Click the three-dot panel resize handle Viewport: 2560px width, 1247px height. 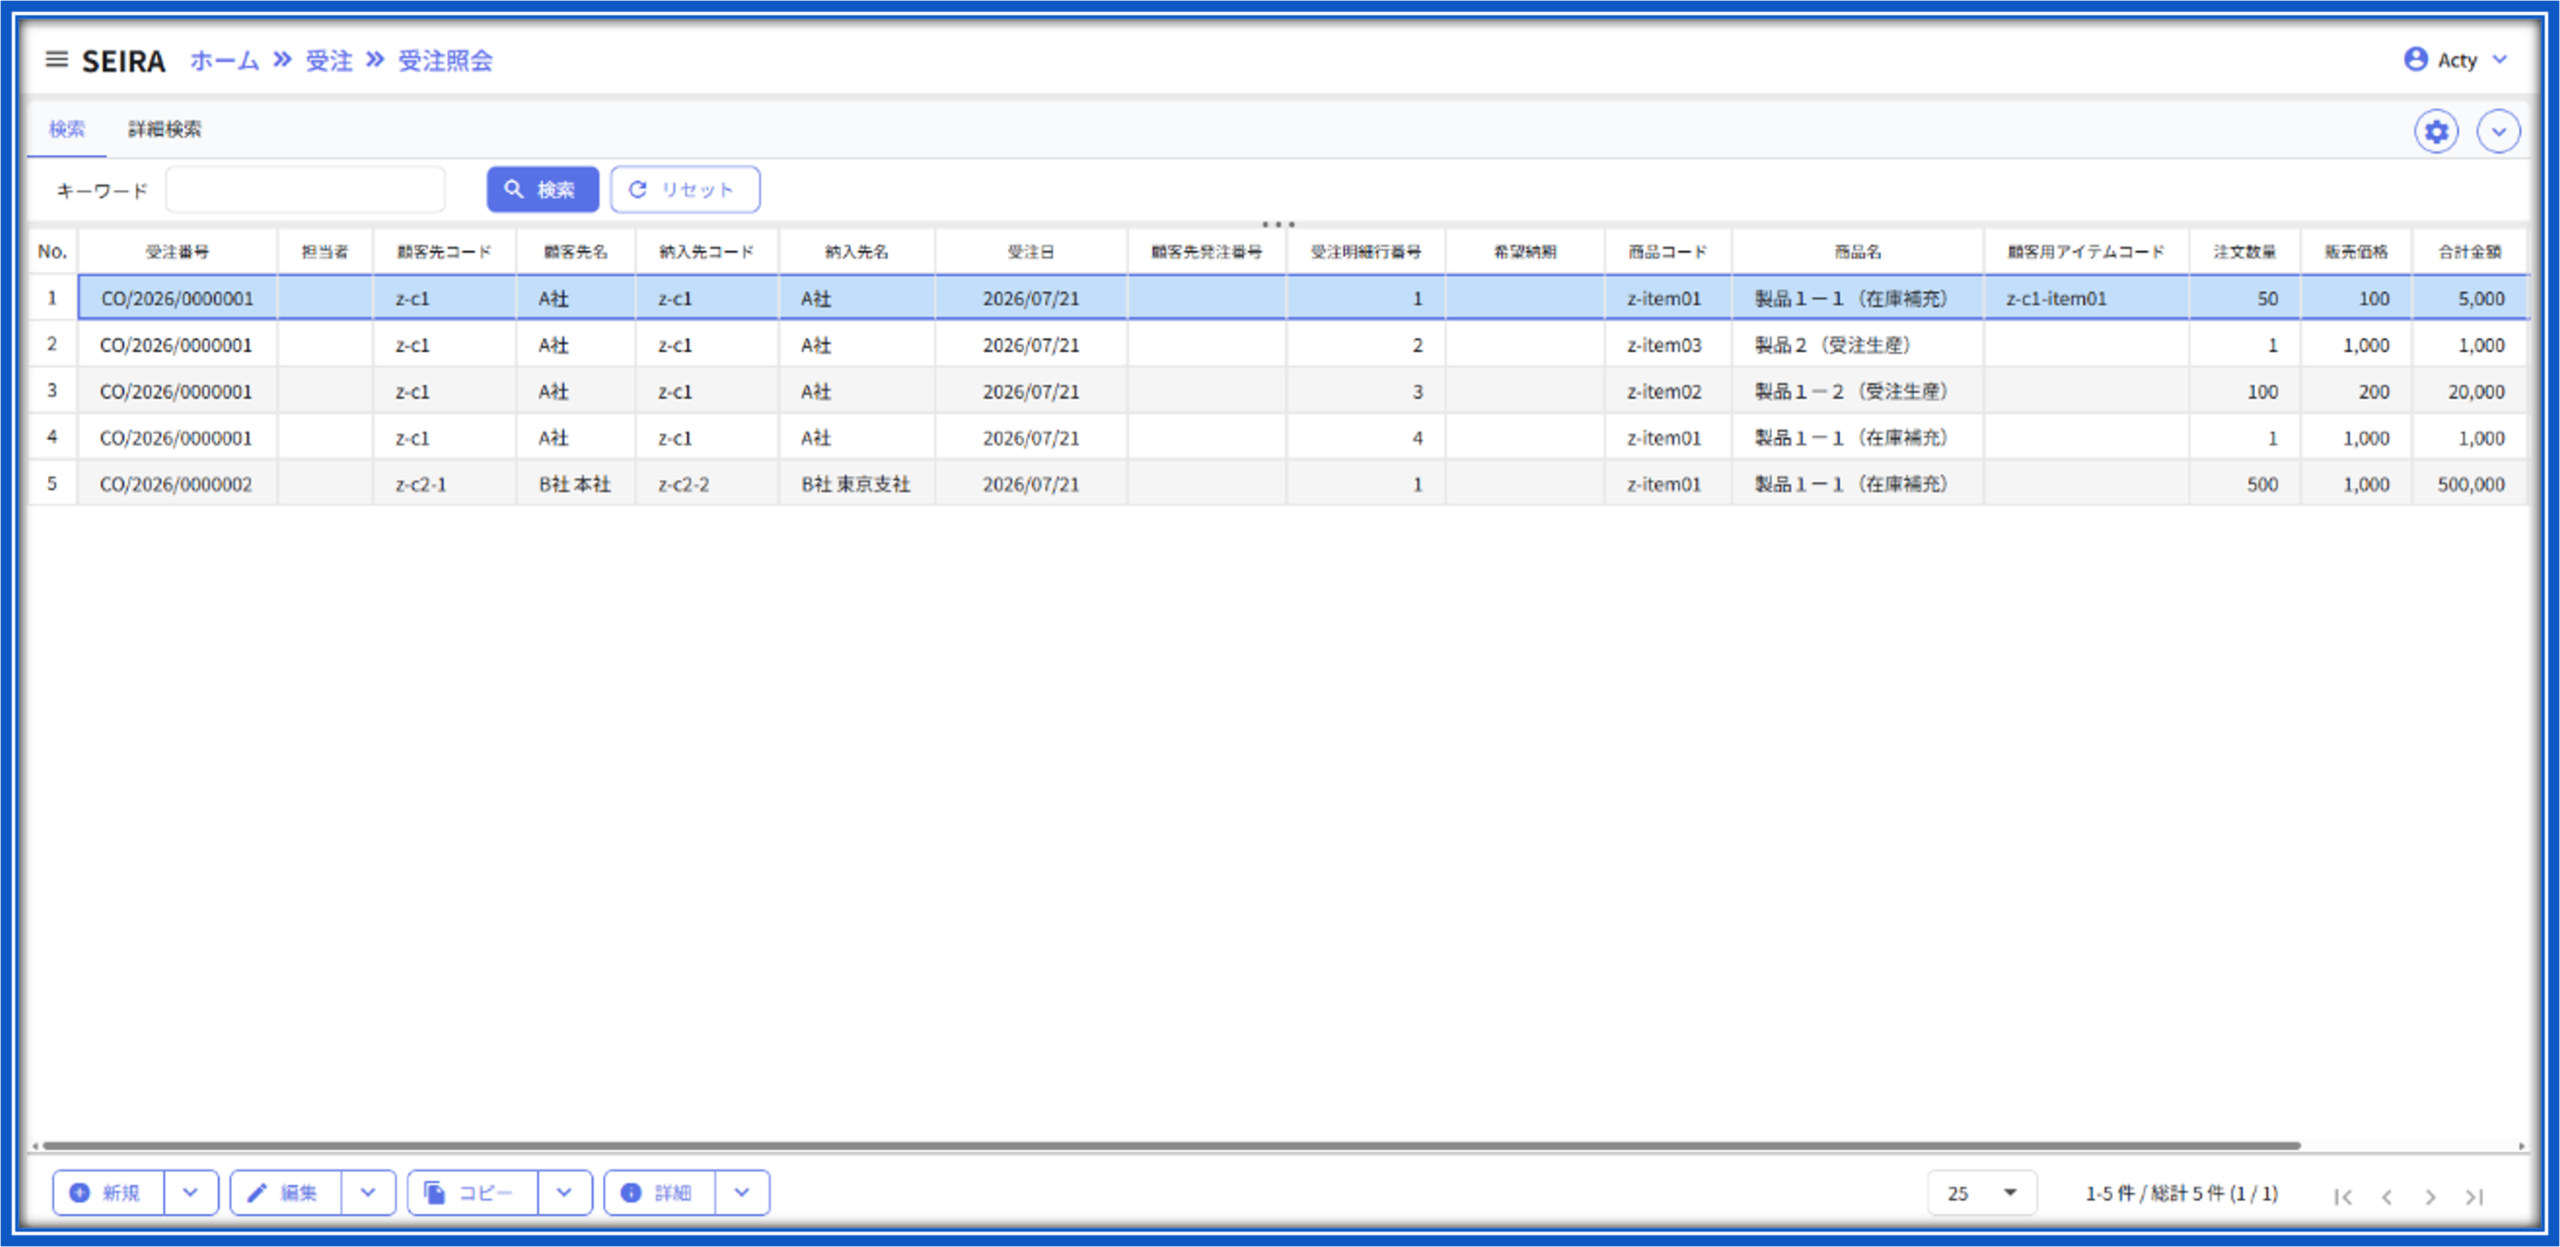(x=1278, y=224)
